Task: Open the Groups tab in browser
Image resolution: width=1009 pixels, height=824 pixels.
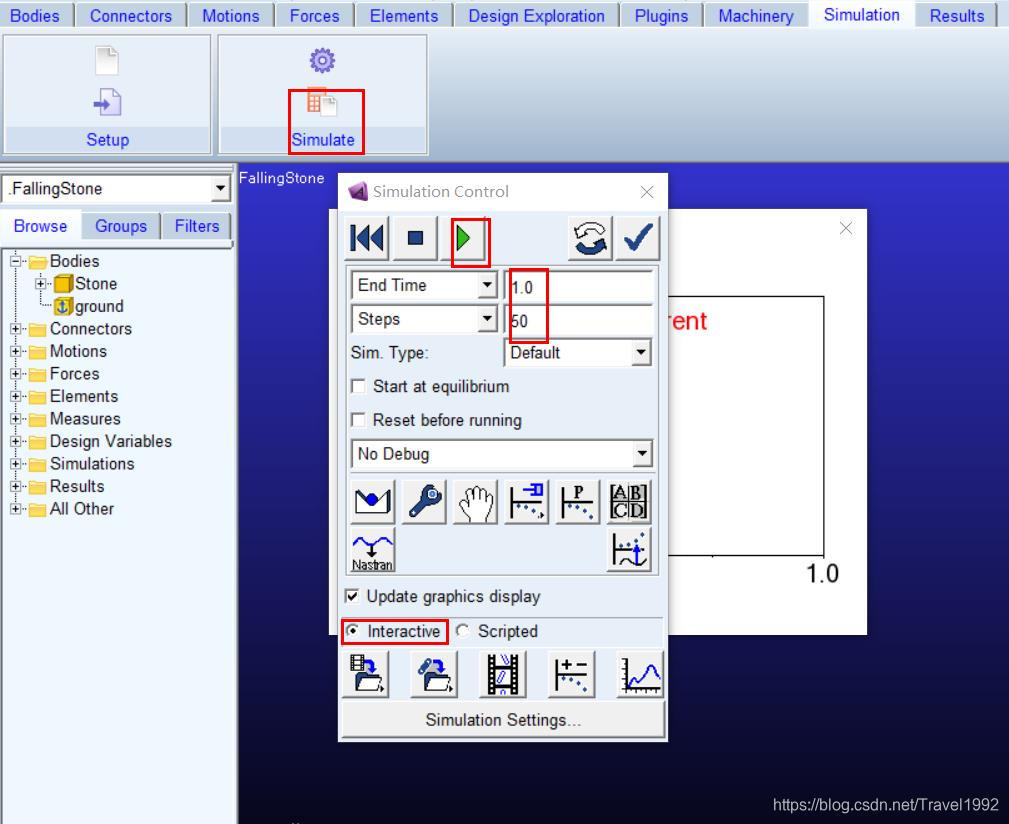Action: 120,226
